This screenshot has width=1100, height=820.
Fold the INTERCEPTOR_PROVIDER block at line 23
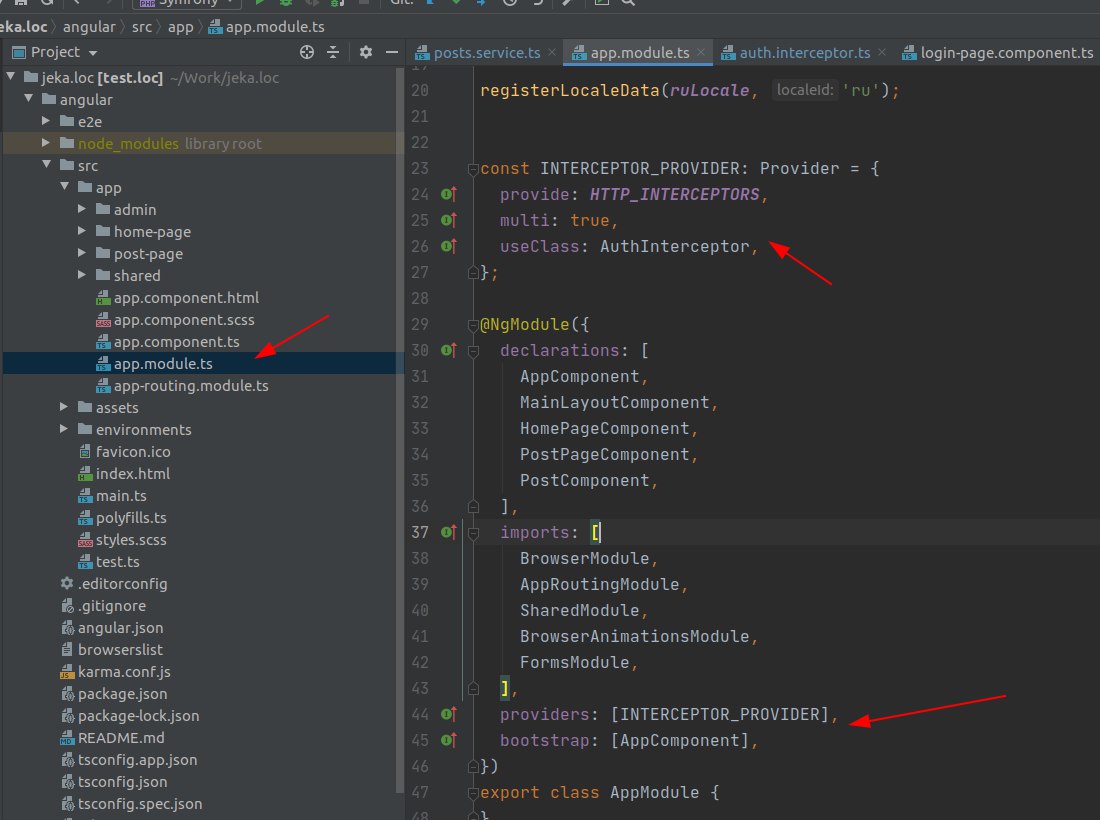pyautogui.click(x=473, y=168)
